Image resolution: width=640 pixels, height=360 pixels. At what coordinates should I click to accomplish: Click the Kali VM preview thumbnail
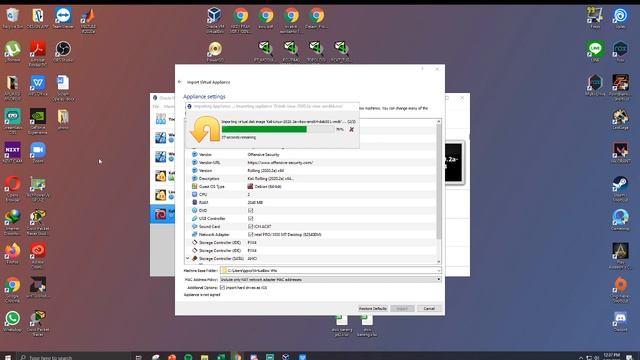pyautogui.click(x=453, y=162)
